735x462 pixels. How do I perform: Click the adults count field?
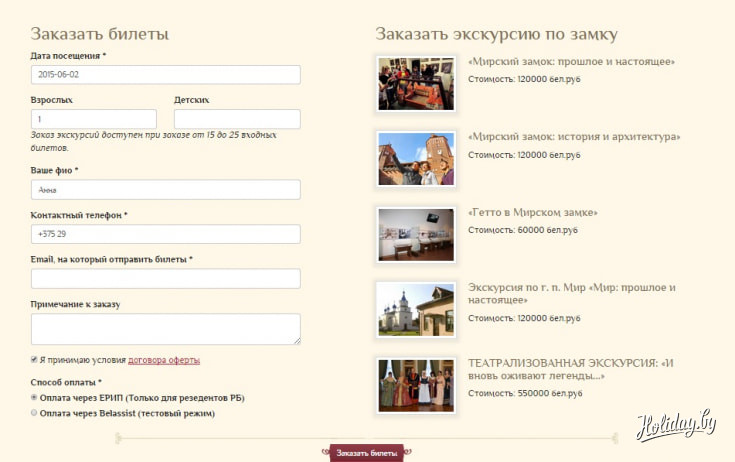pyautogui.click(x=93, y=119)
